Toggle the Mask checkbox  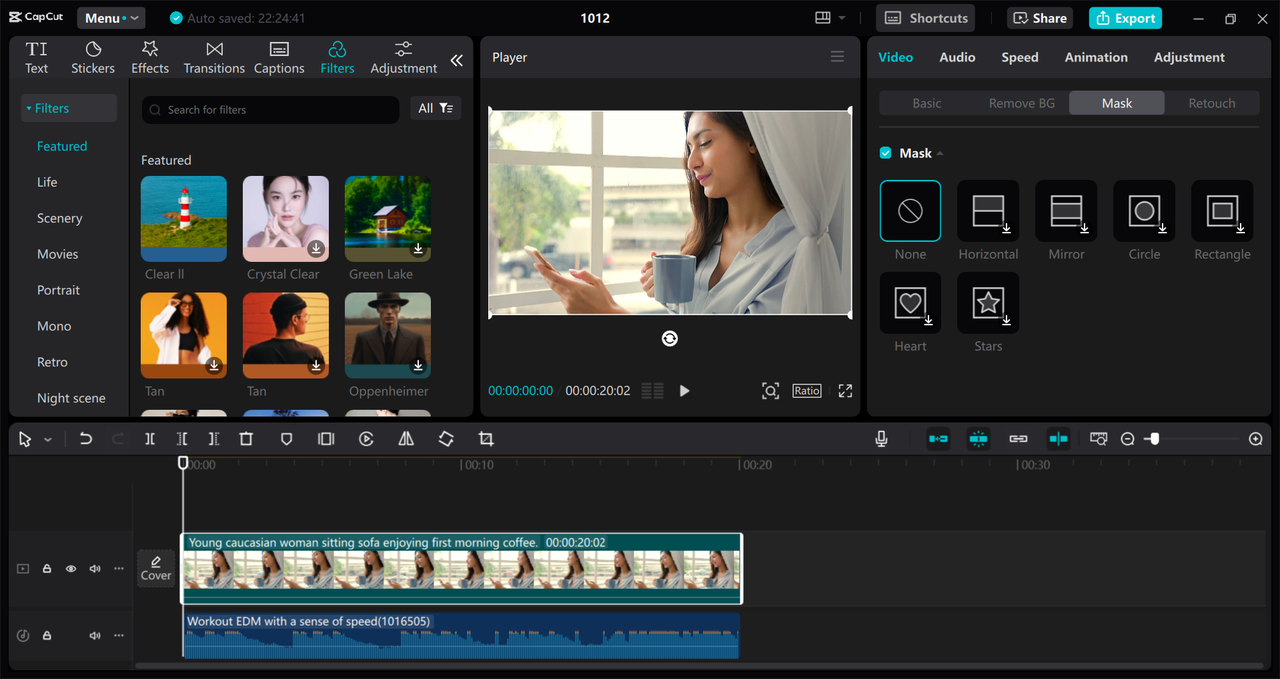885,153
